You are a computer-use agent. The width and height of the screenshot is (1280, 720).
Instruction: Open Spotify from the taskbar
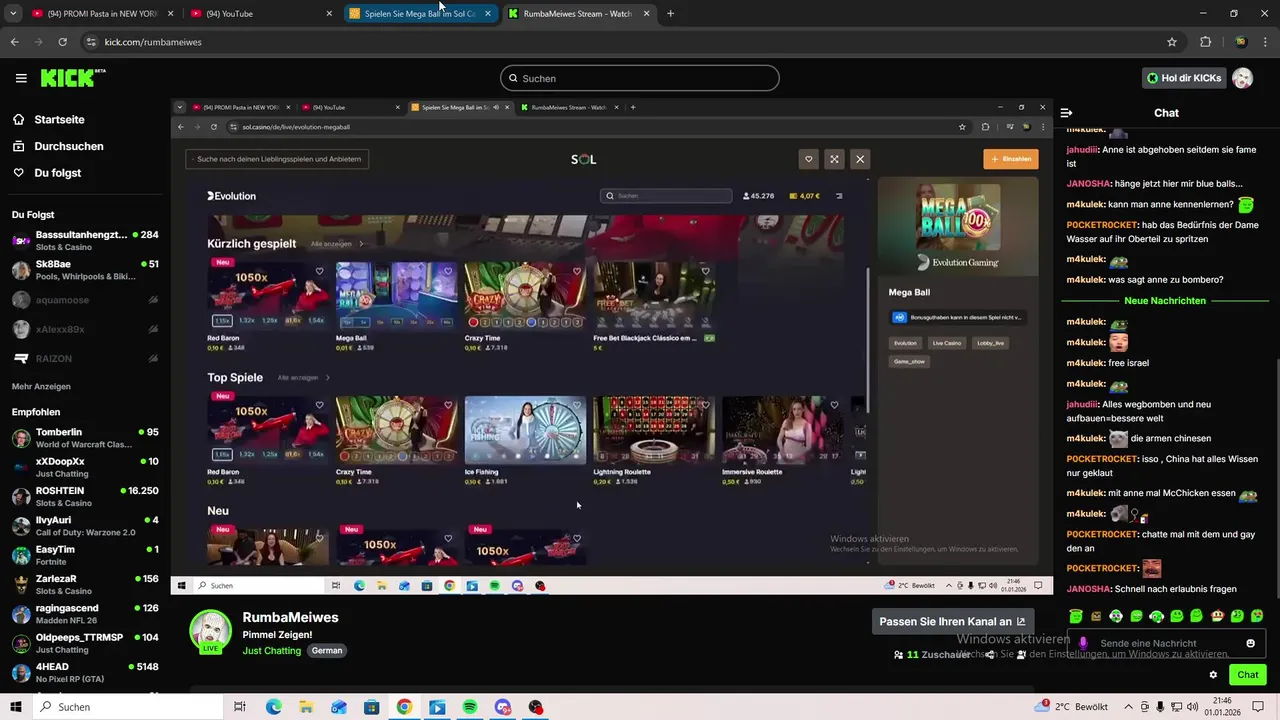pos(470,707)
